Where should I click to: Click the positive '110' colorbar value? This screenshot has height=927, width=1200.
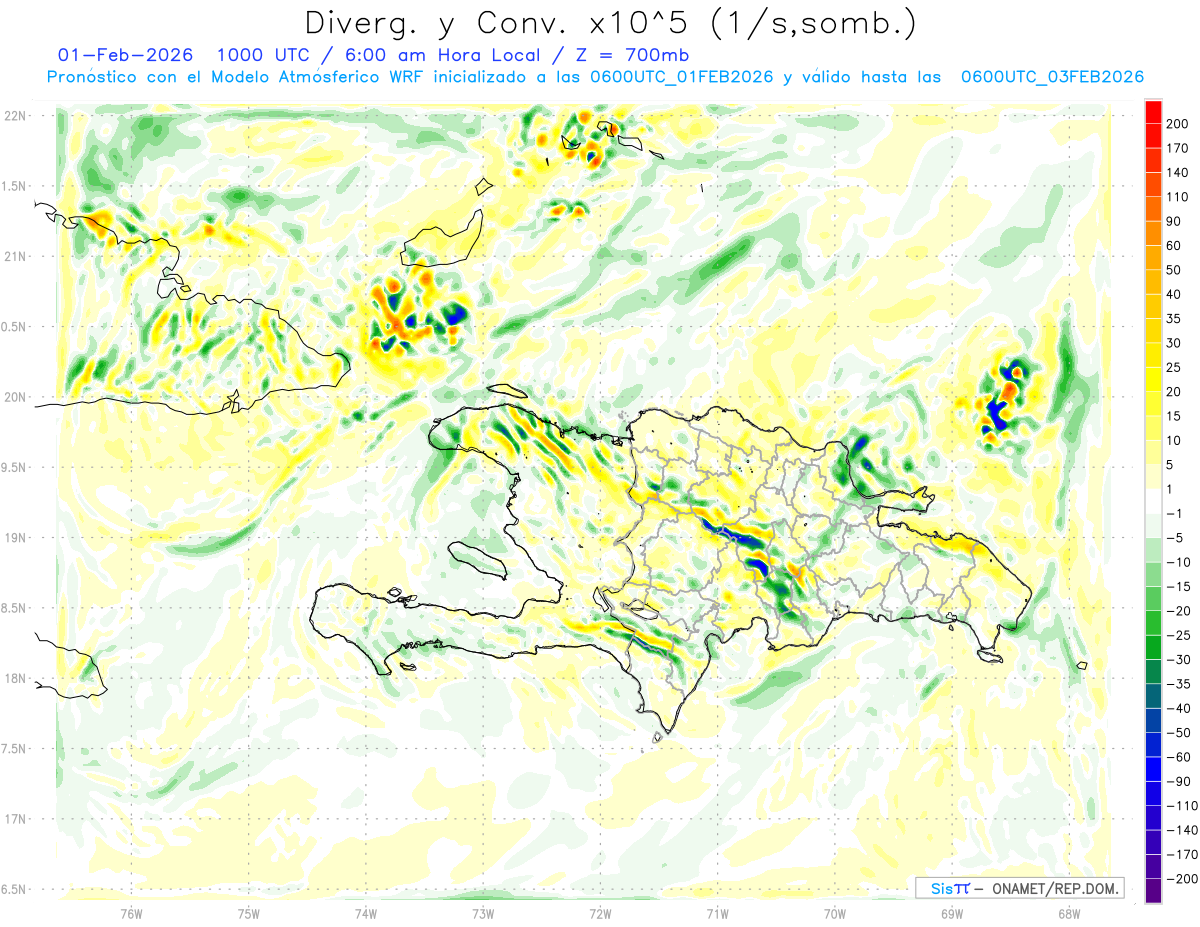[x=1178, y=197]
